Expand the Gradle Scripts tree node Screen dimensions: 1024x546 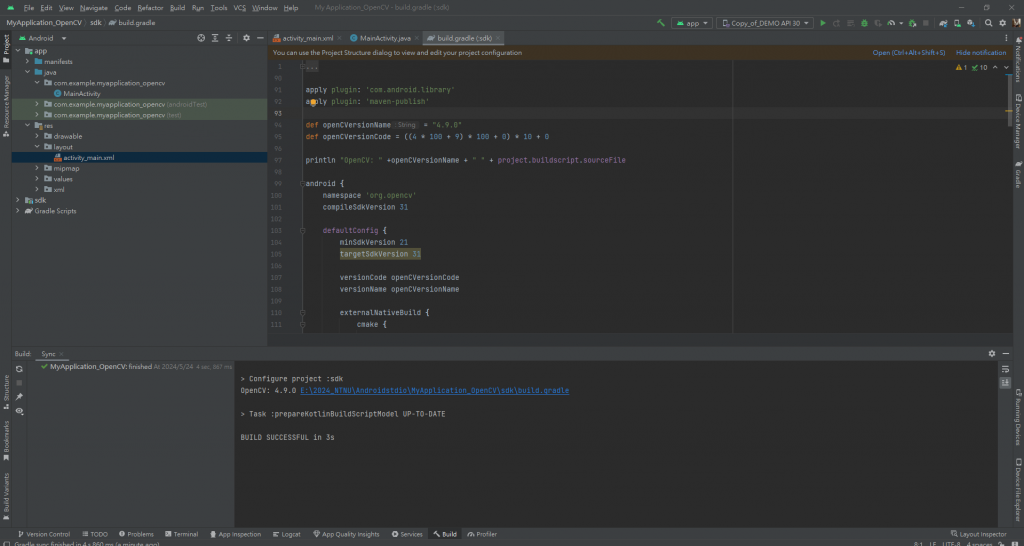(19, 211)
